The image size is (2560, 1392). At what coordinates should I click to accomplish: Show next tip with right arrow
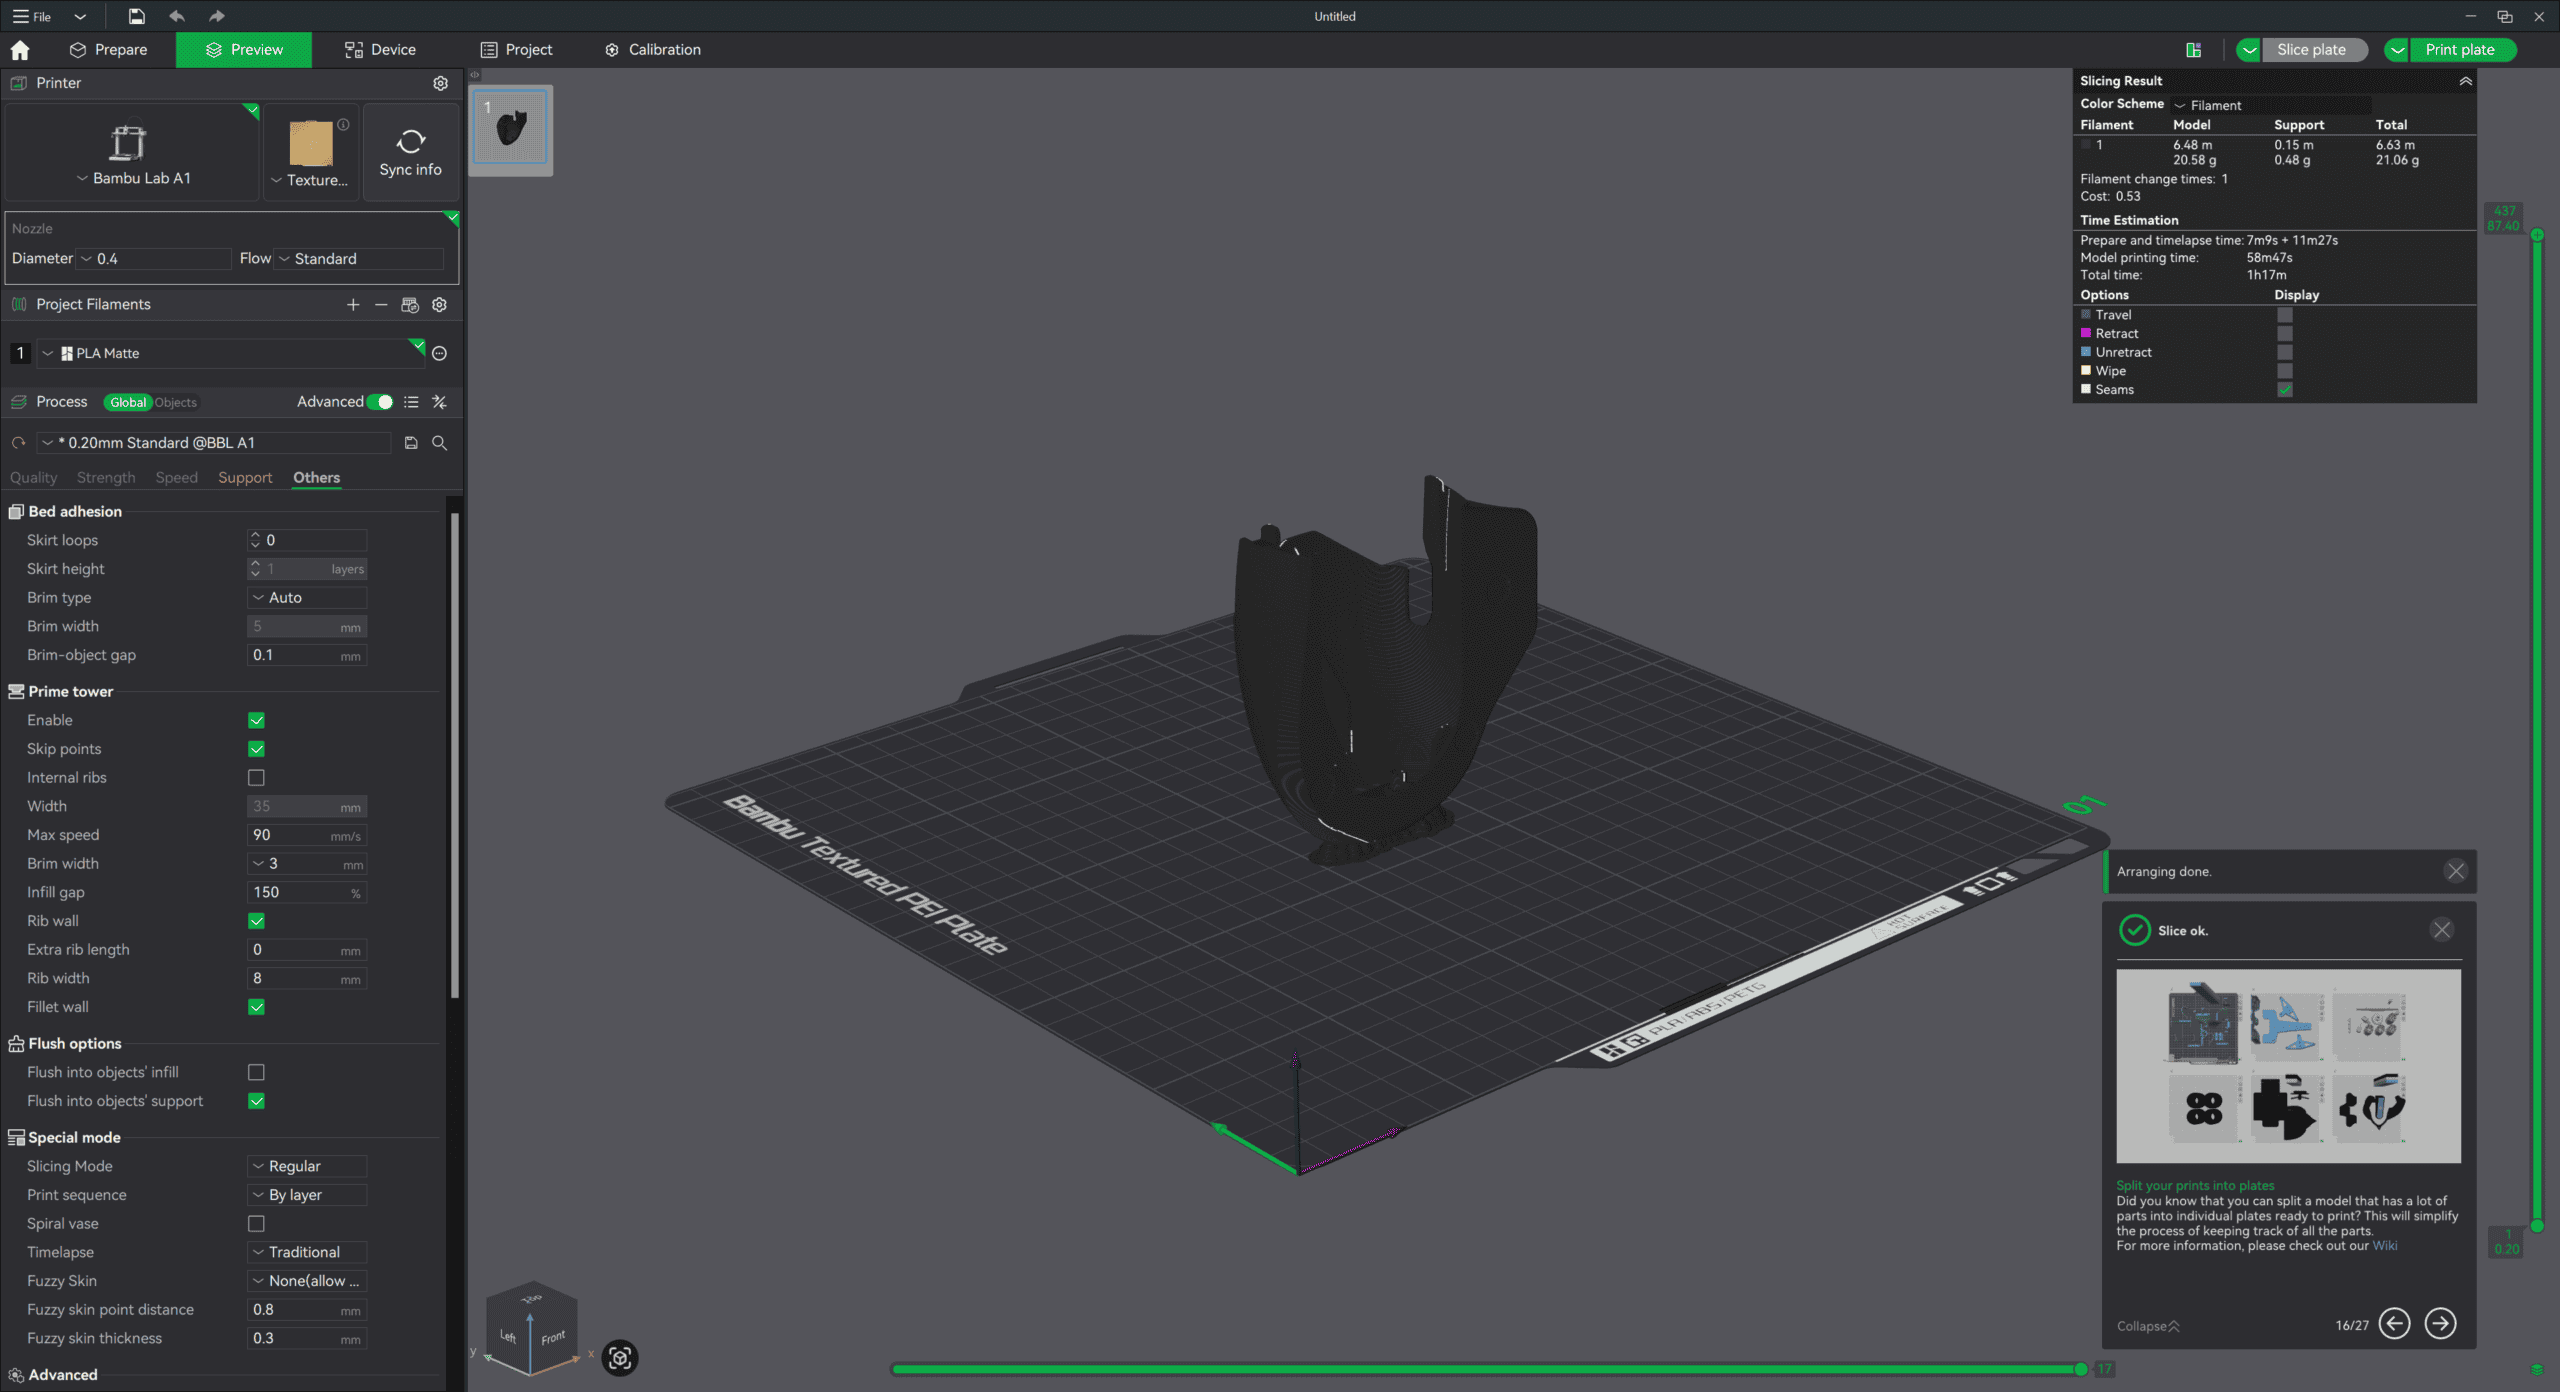point(2440,1324)
